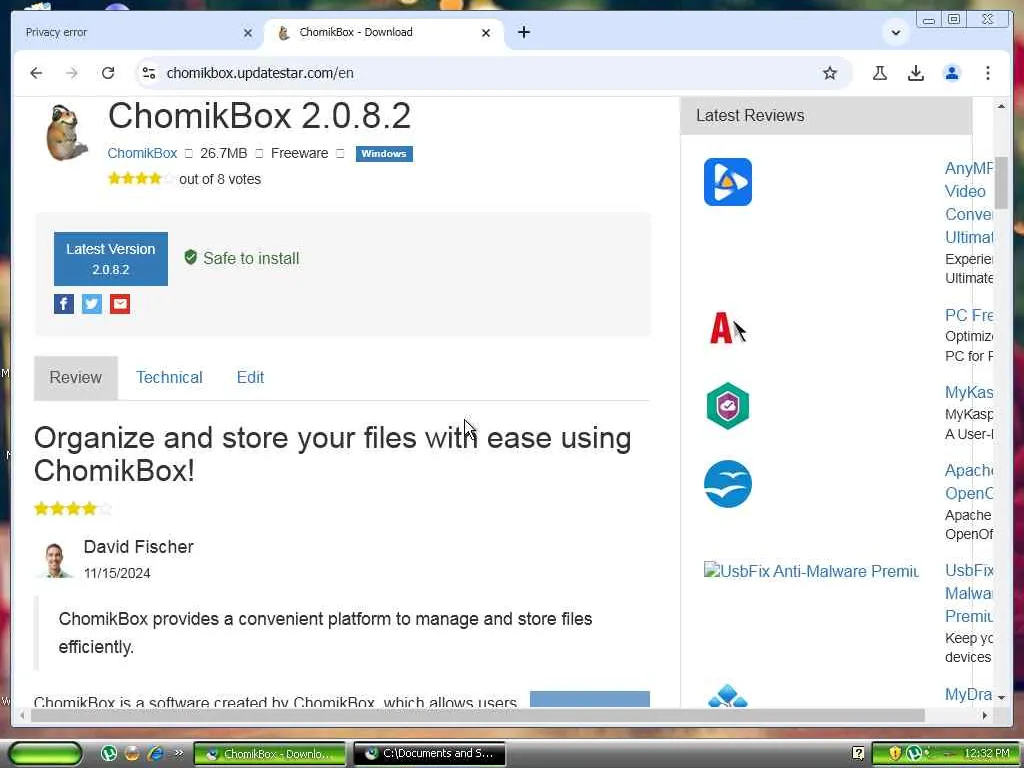Click the David Fischer author name

tap(138, 547)
